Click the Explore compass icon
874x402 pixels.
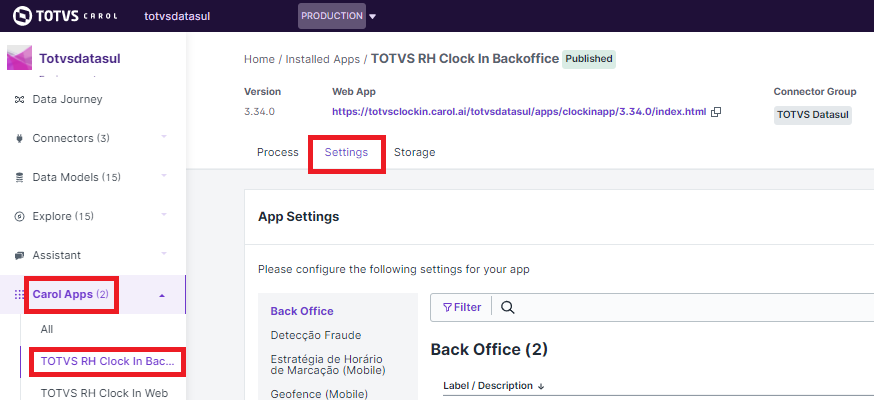pos(20,216)
